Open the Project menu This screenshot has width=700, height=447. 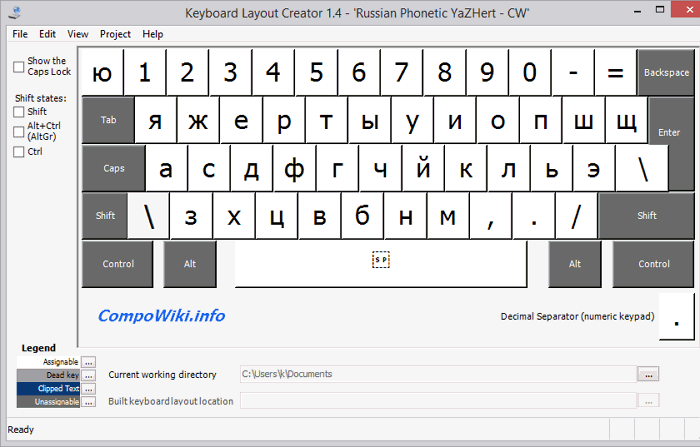[115, 34]
